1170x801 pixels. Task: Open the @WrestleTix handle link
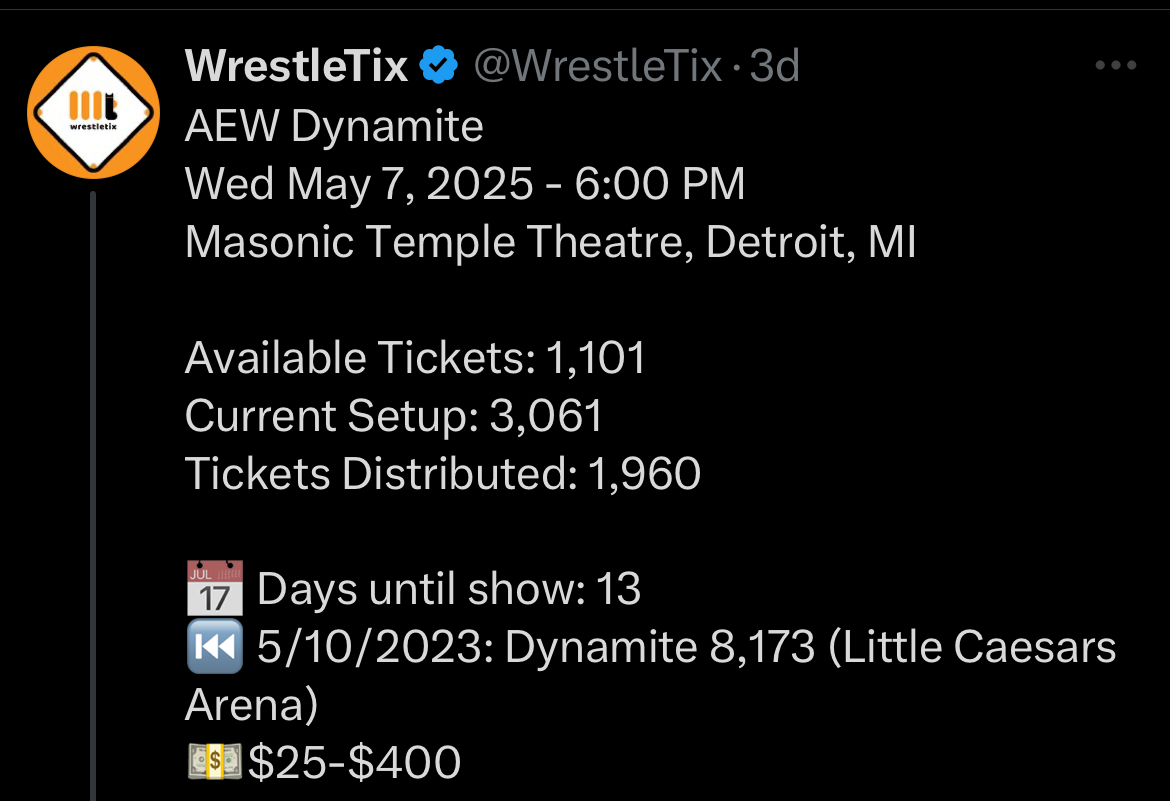click(x=597, y=67)
